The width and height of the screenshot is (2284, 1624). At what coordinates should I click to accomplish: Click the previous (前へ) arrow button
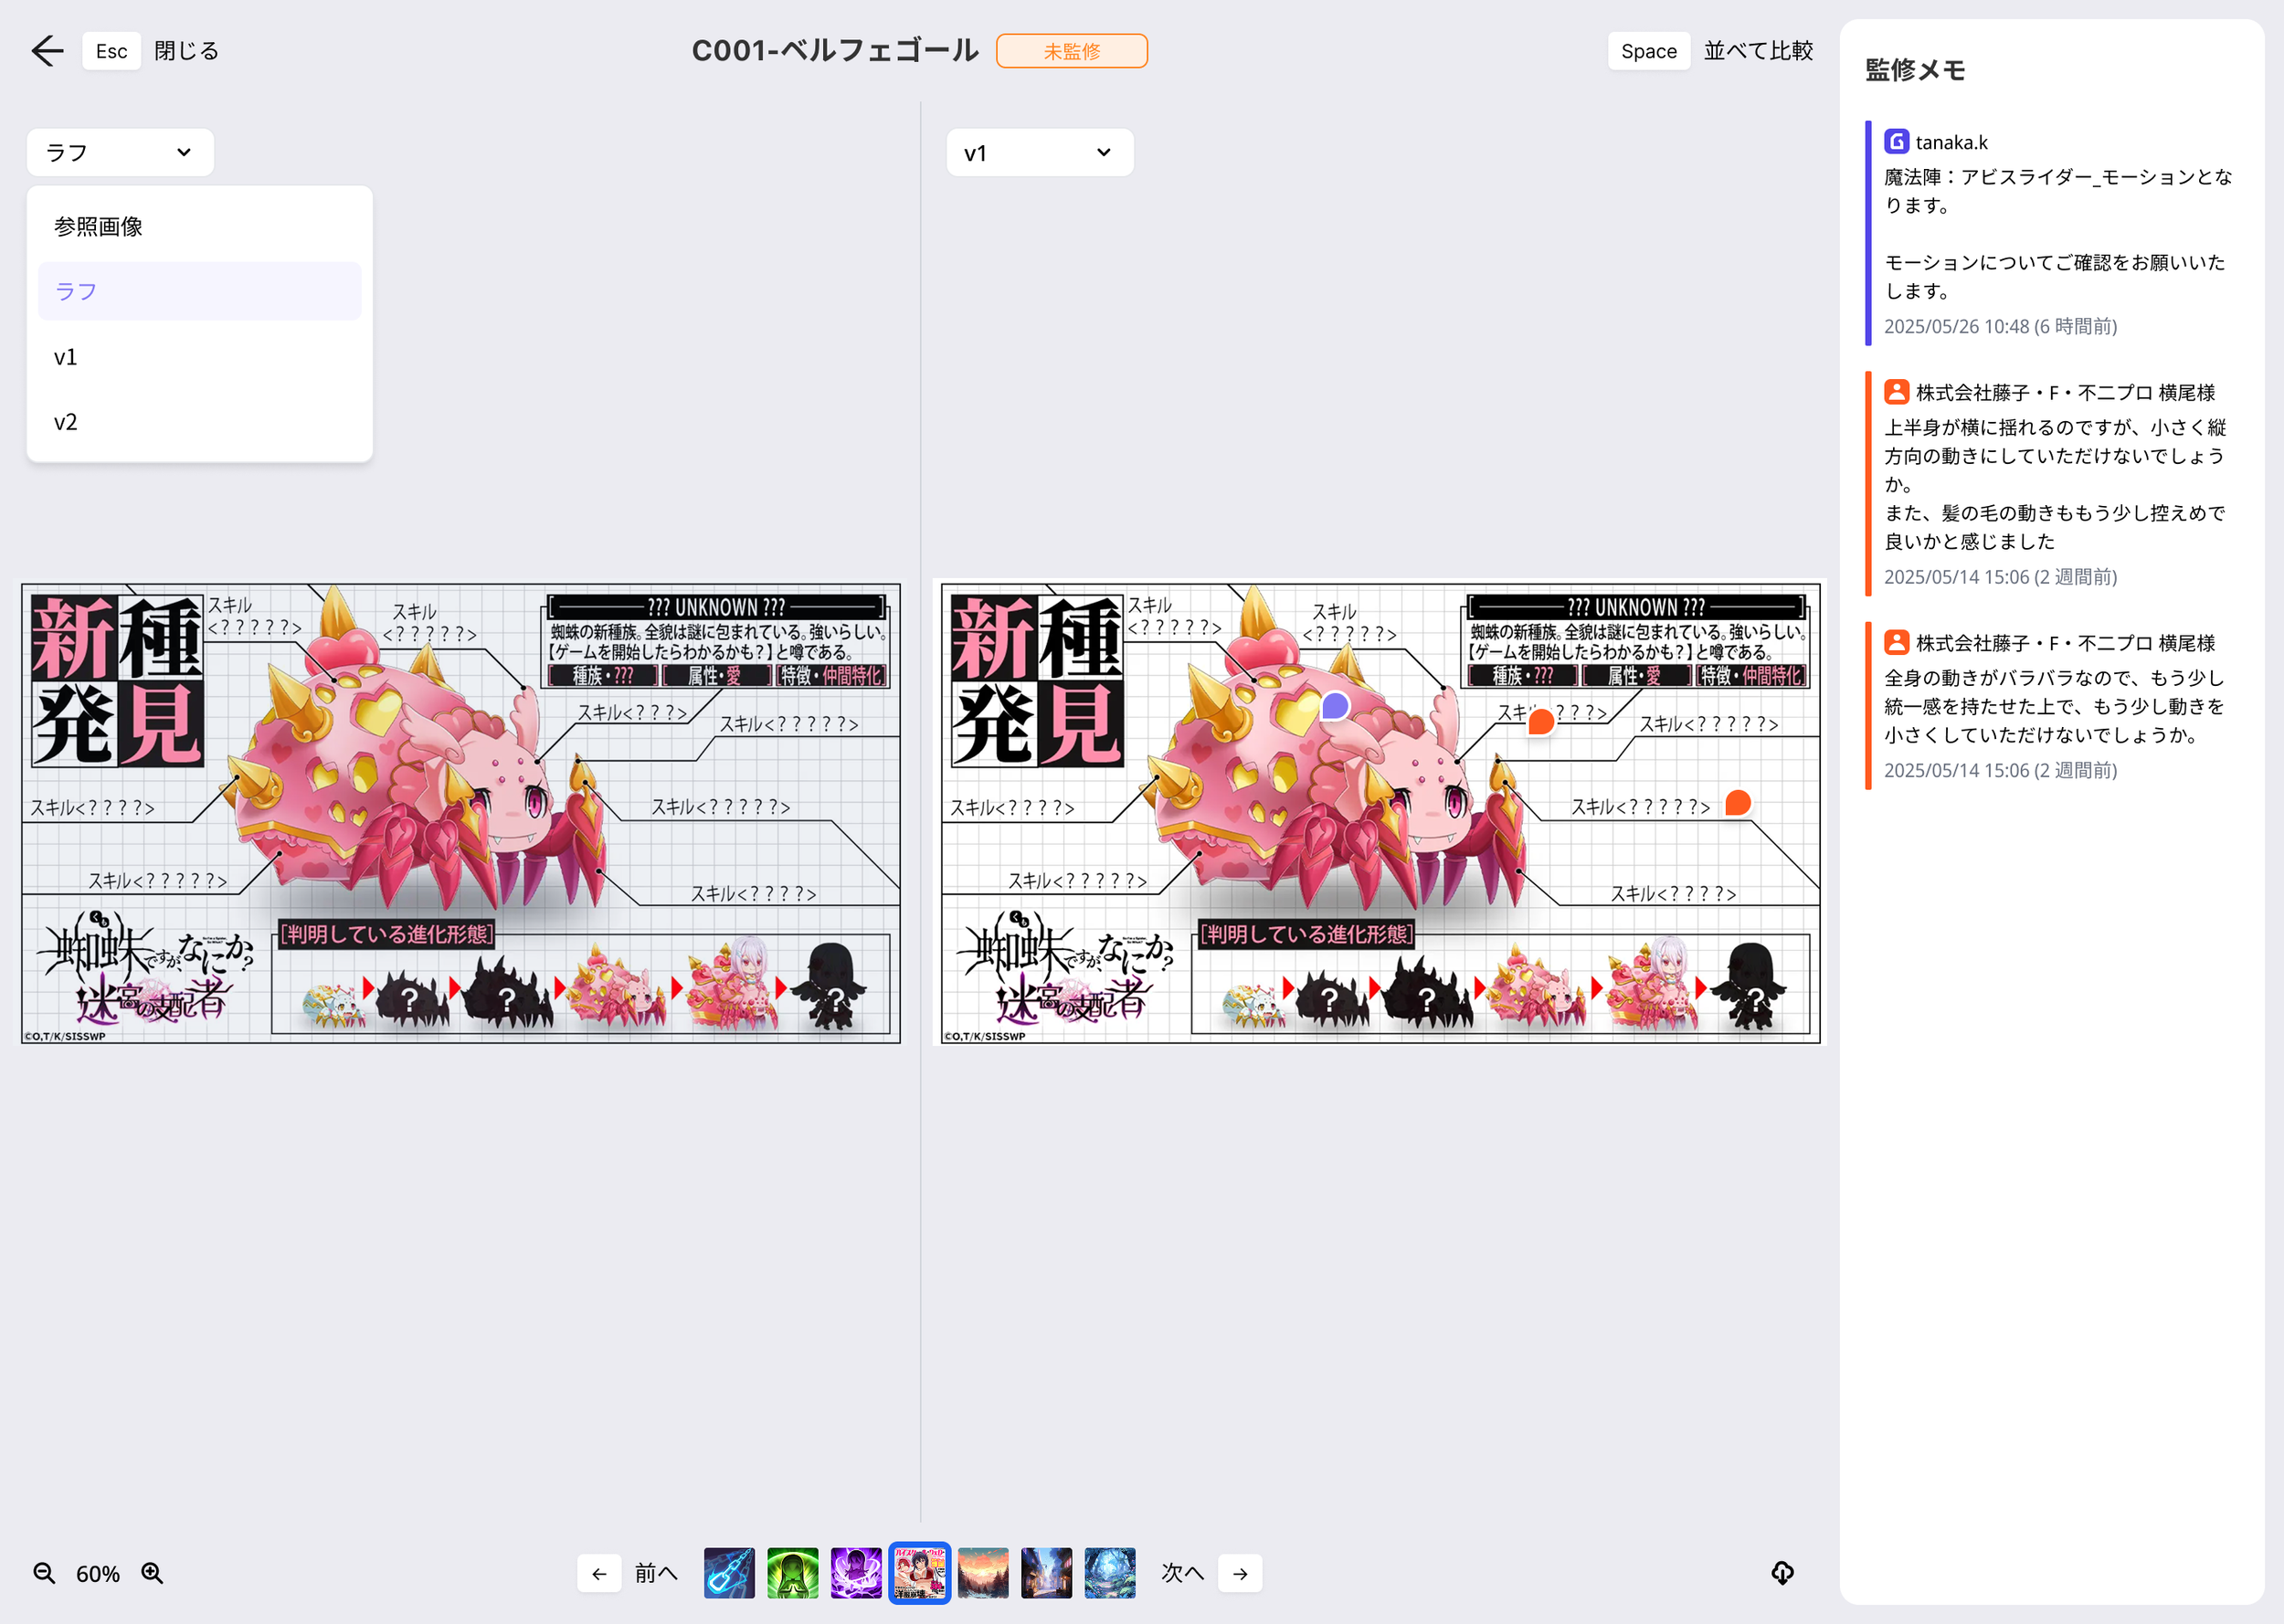click(x=599, y=1574)
